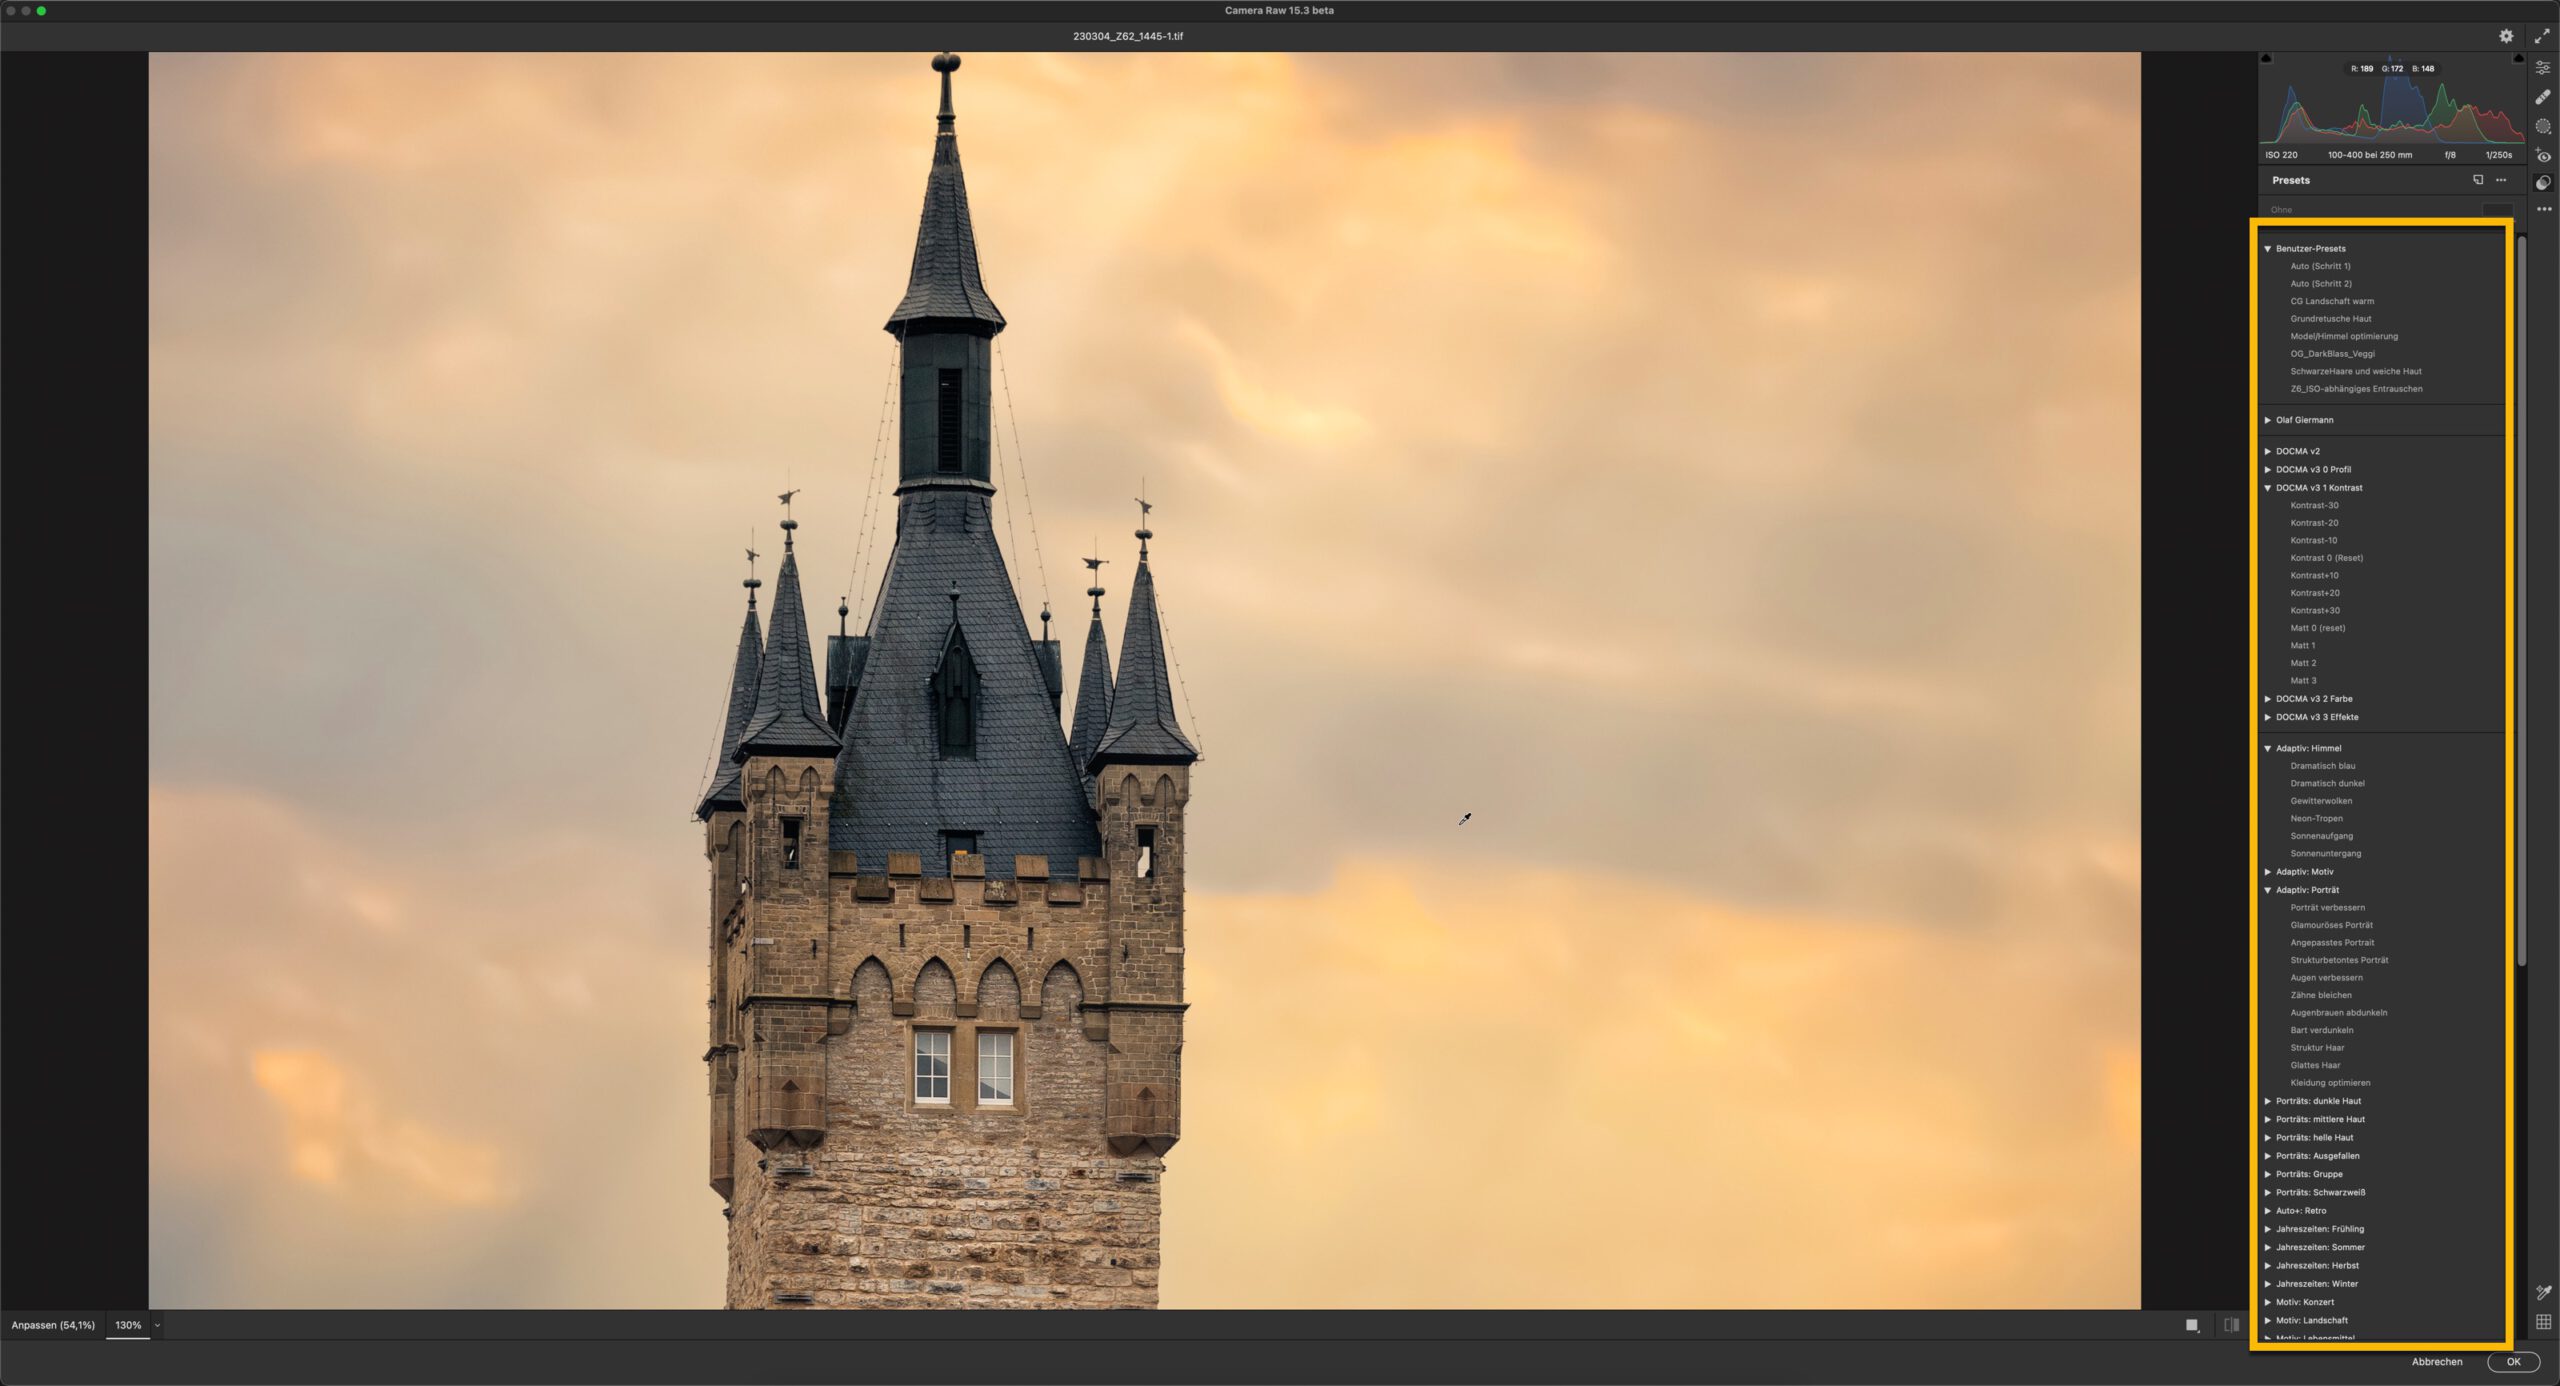Select the color sampler eyedropper tool
This screenshot has height=1386, width=2560.
pyautogui.click(x=2543, y=1292)
